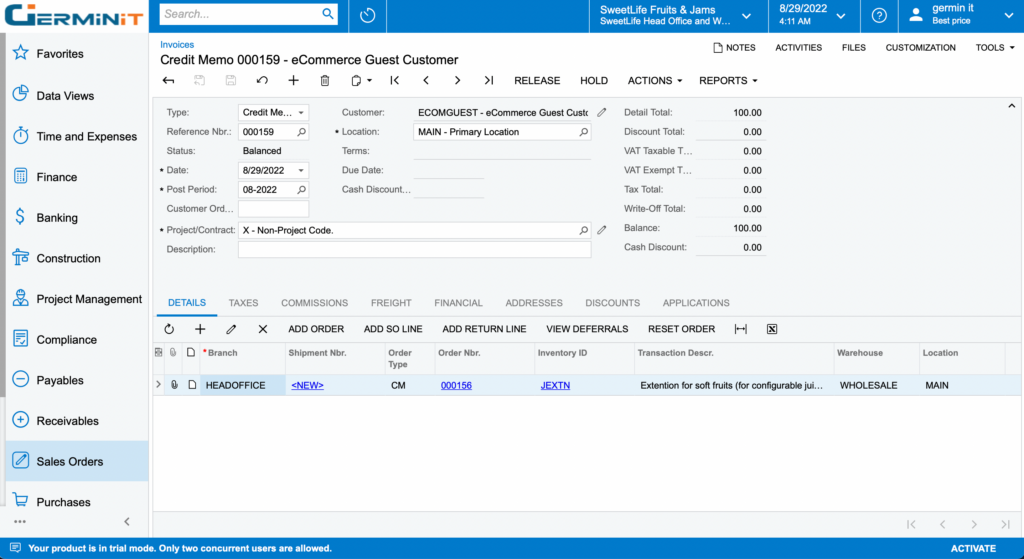
Task: Open the Date field calendar dropdown
Action: tap(301, 170)
